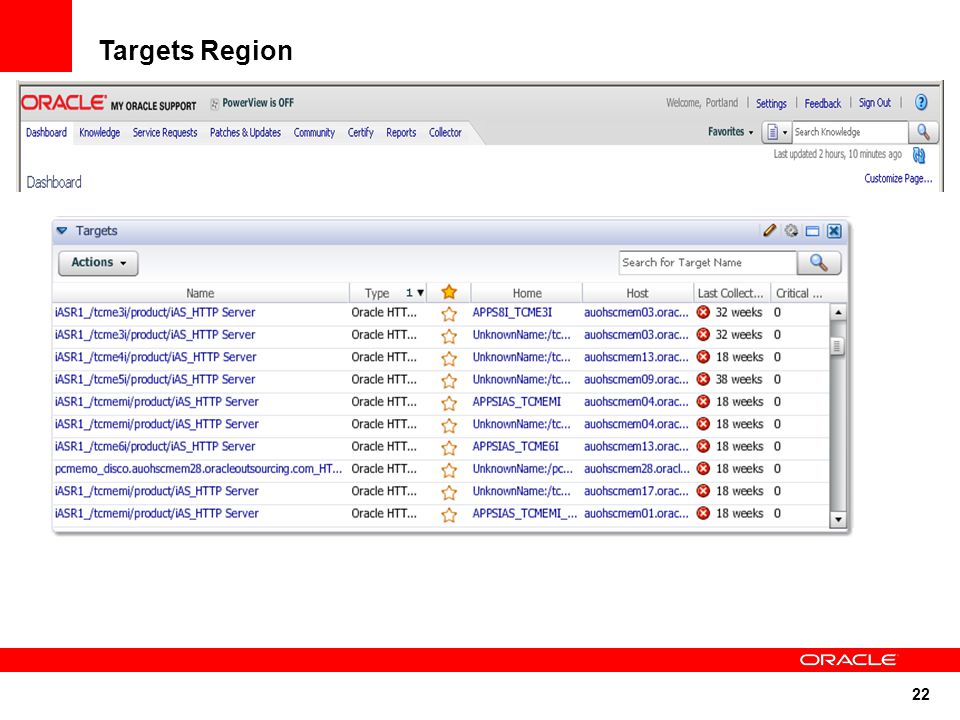
Task: Click the scroll up arrow of Targets table
Action: coord(838,312)
